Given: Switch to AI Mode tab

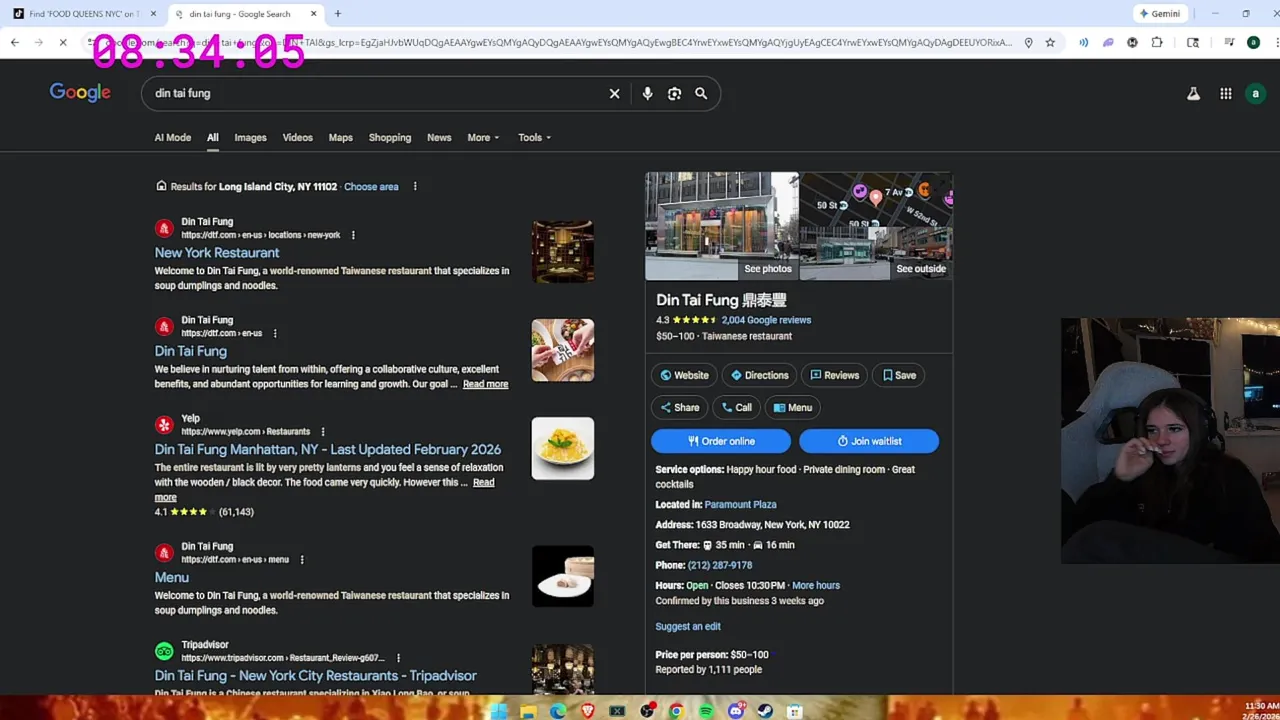Looking at the screenshot, I should coord(172,137).
